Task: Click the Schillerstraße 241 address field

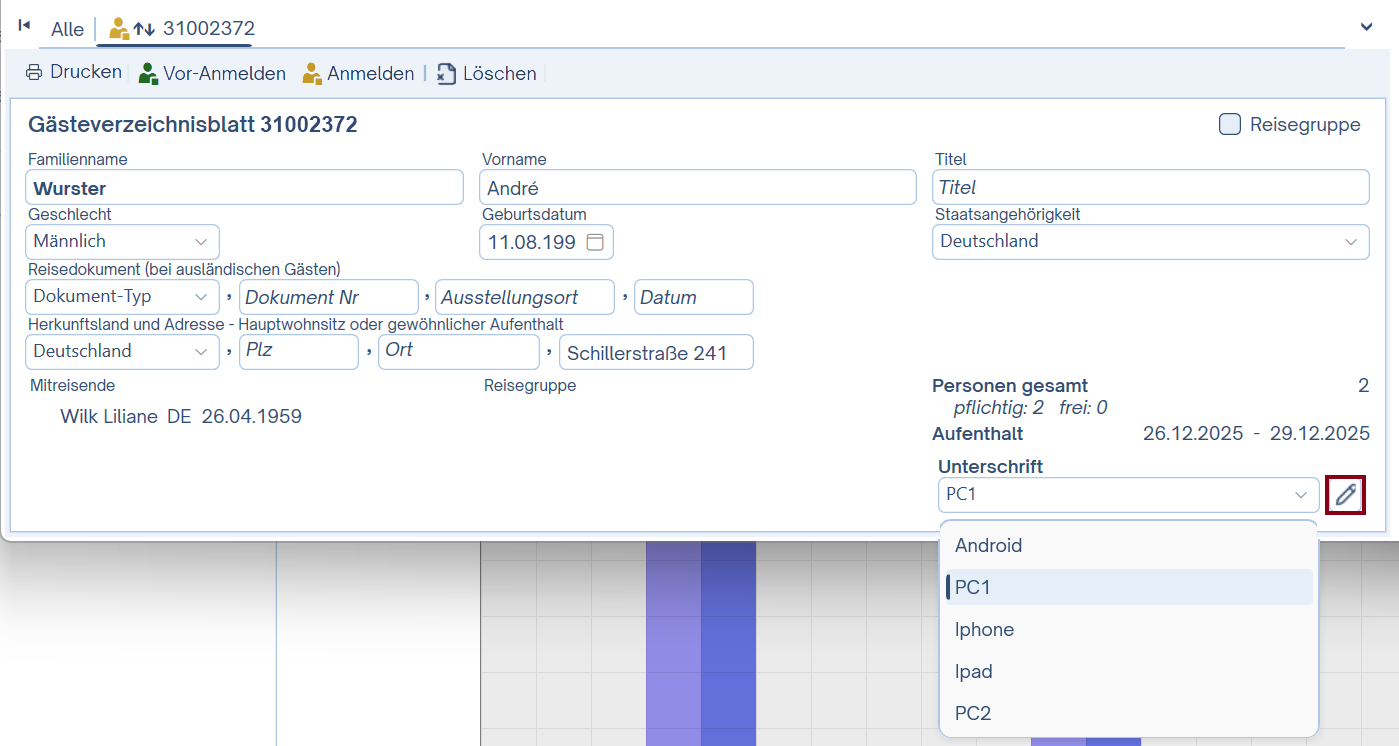Action: pos(656,353)
